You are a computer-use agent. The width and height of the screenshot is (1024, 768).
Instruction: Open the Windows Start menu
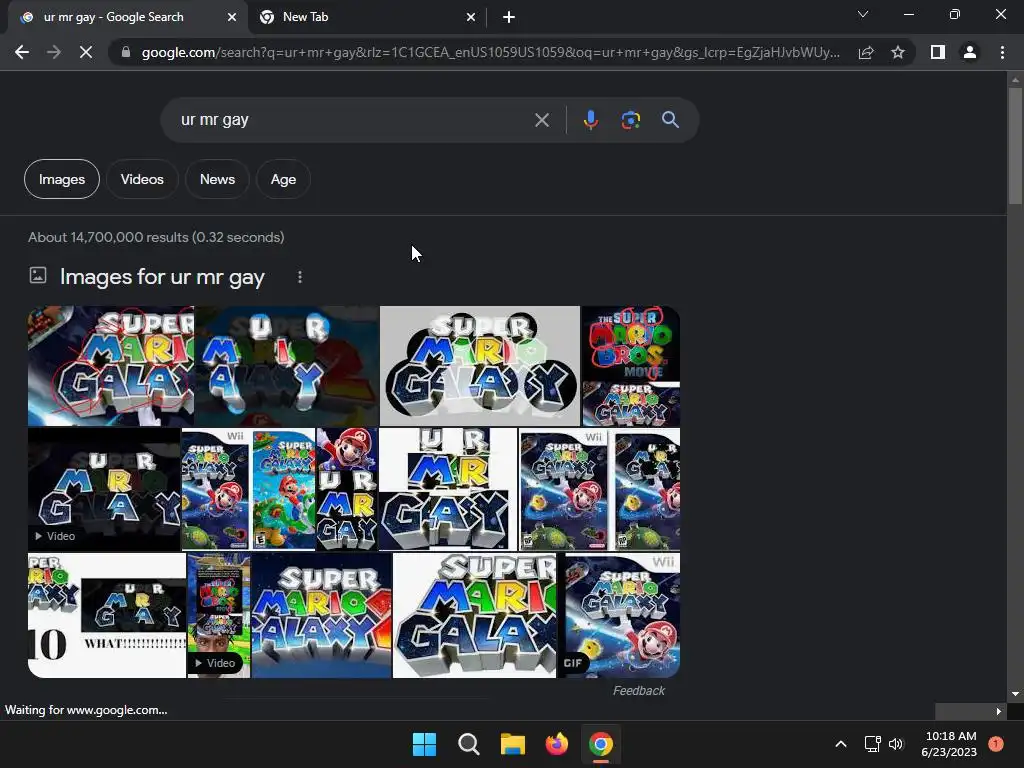[x=424, y=744]
